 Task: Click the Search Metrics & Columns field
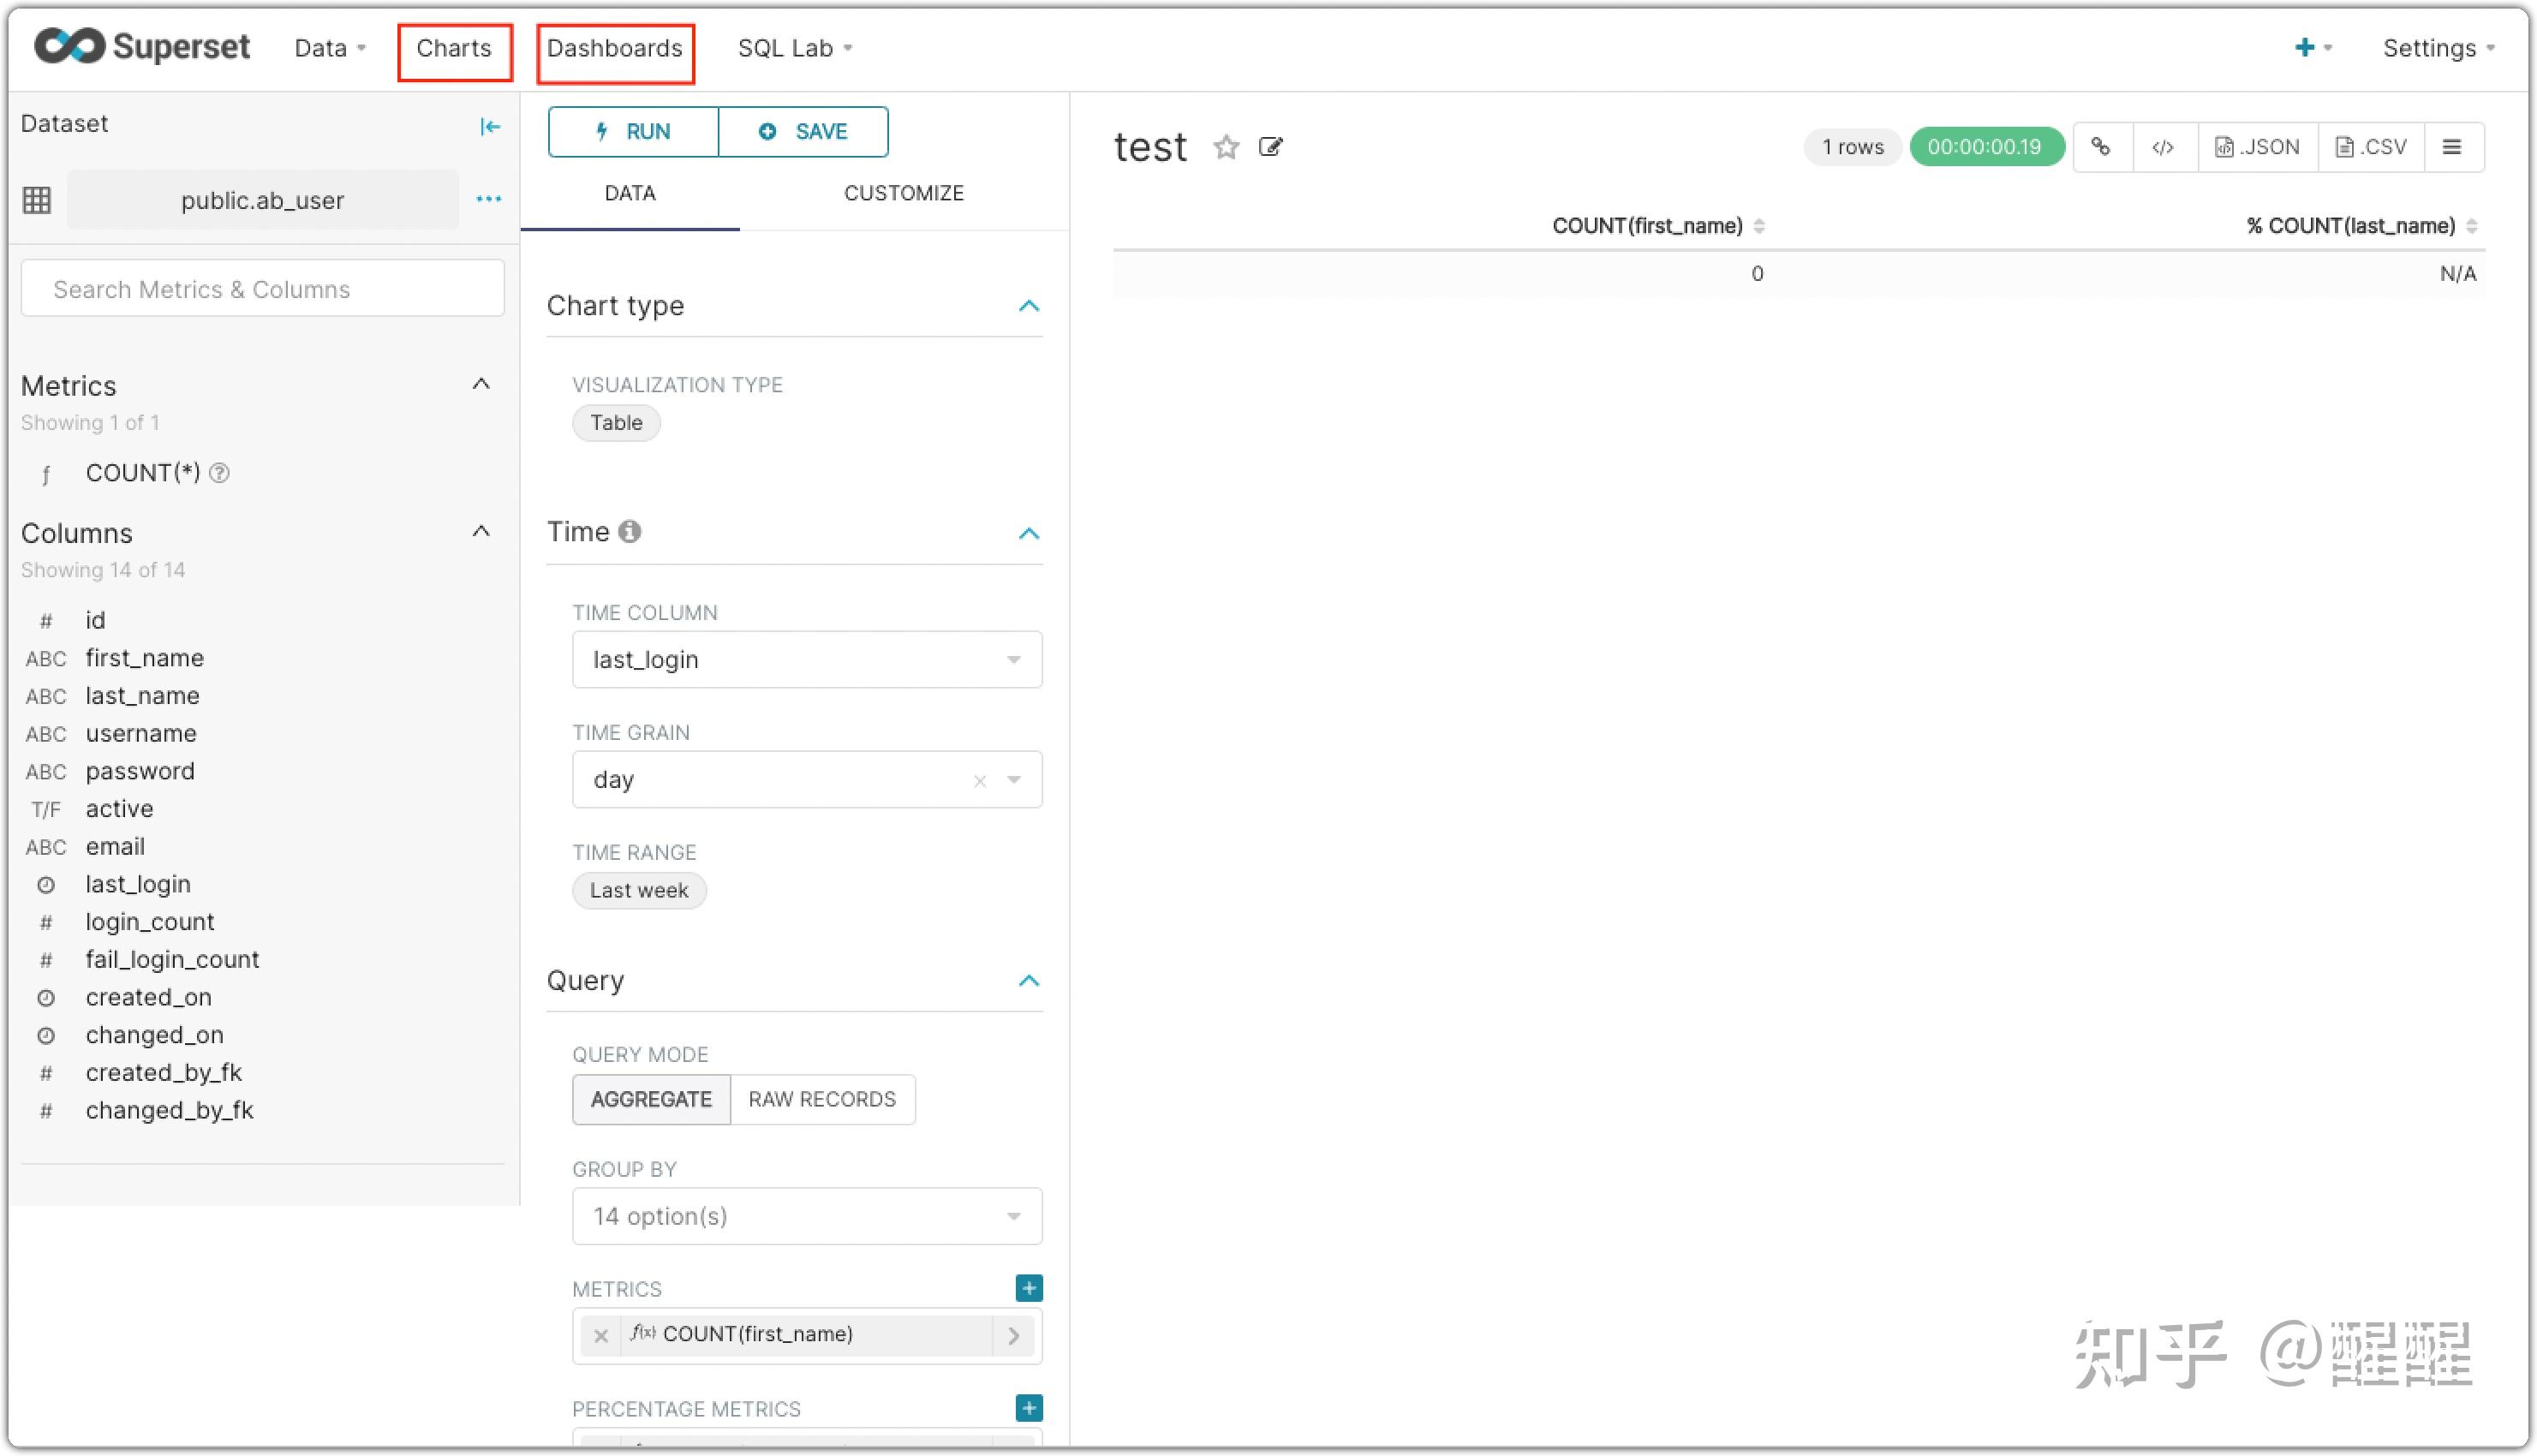(x=262, y=289)
